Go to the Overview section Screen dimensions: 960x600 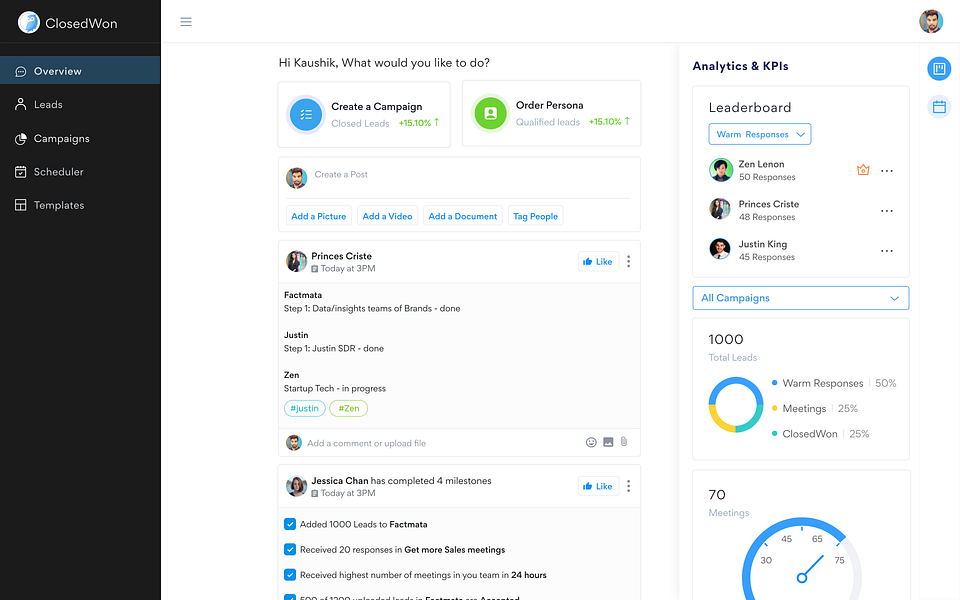click(x=80, y=70)
